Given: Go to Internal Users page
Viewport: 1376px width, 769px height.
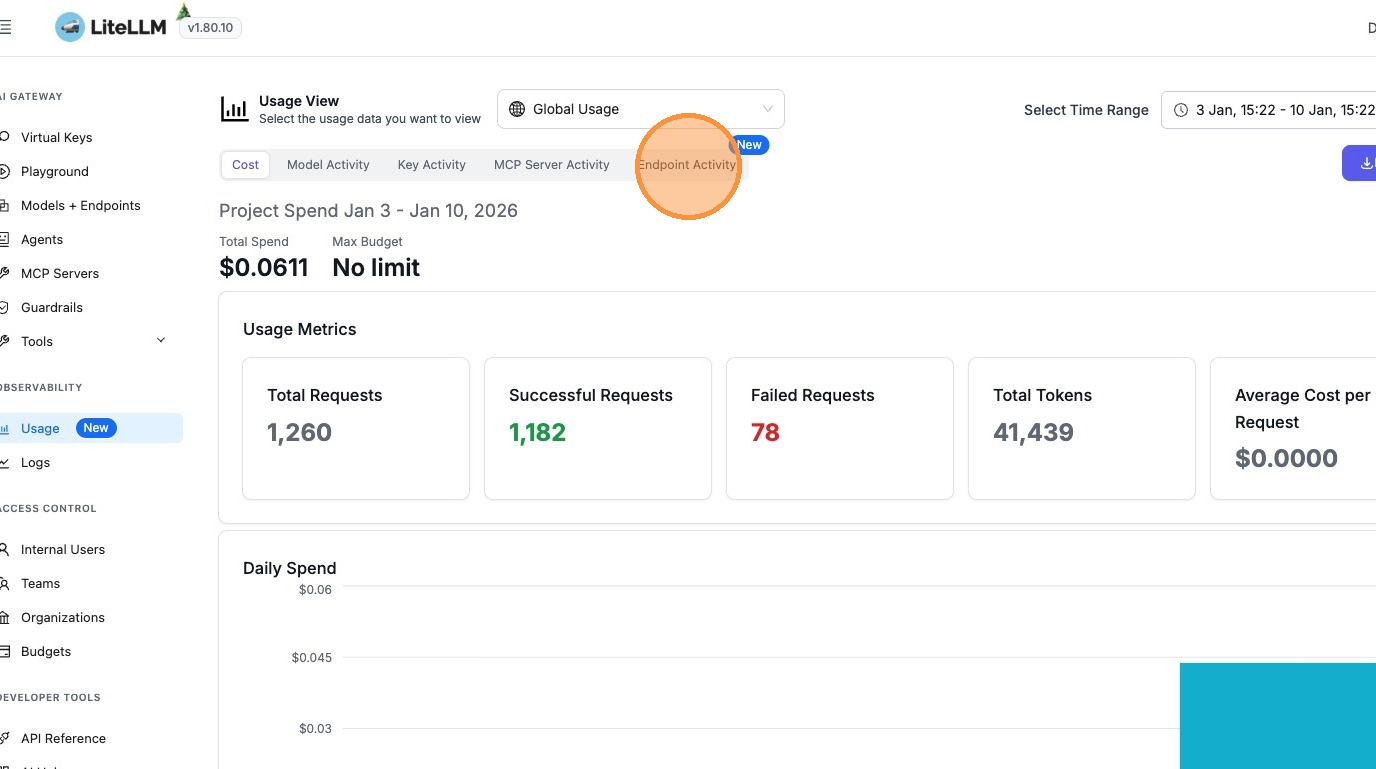Looking at the screenshot, I should tap(62, 549).
